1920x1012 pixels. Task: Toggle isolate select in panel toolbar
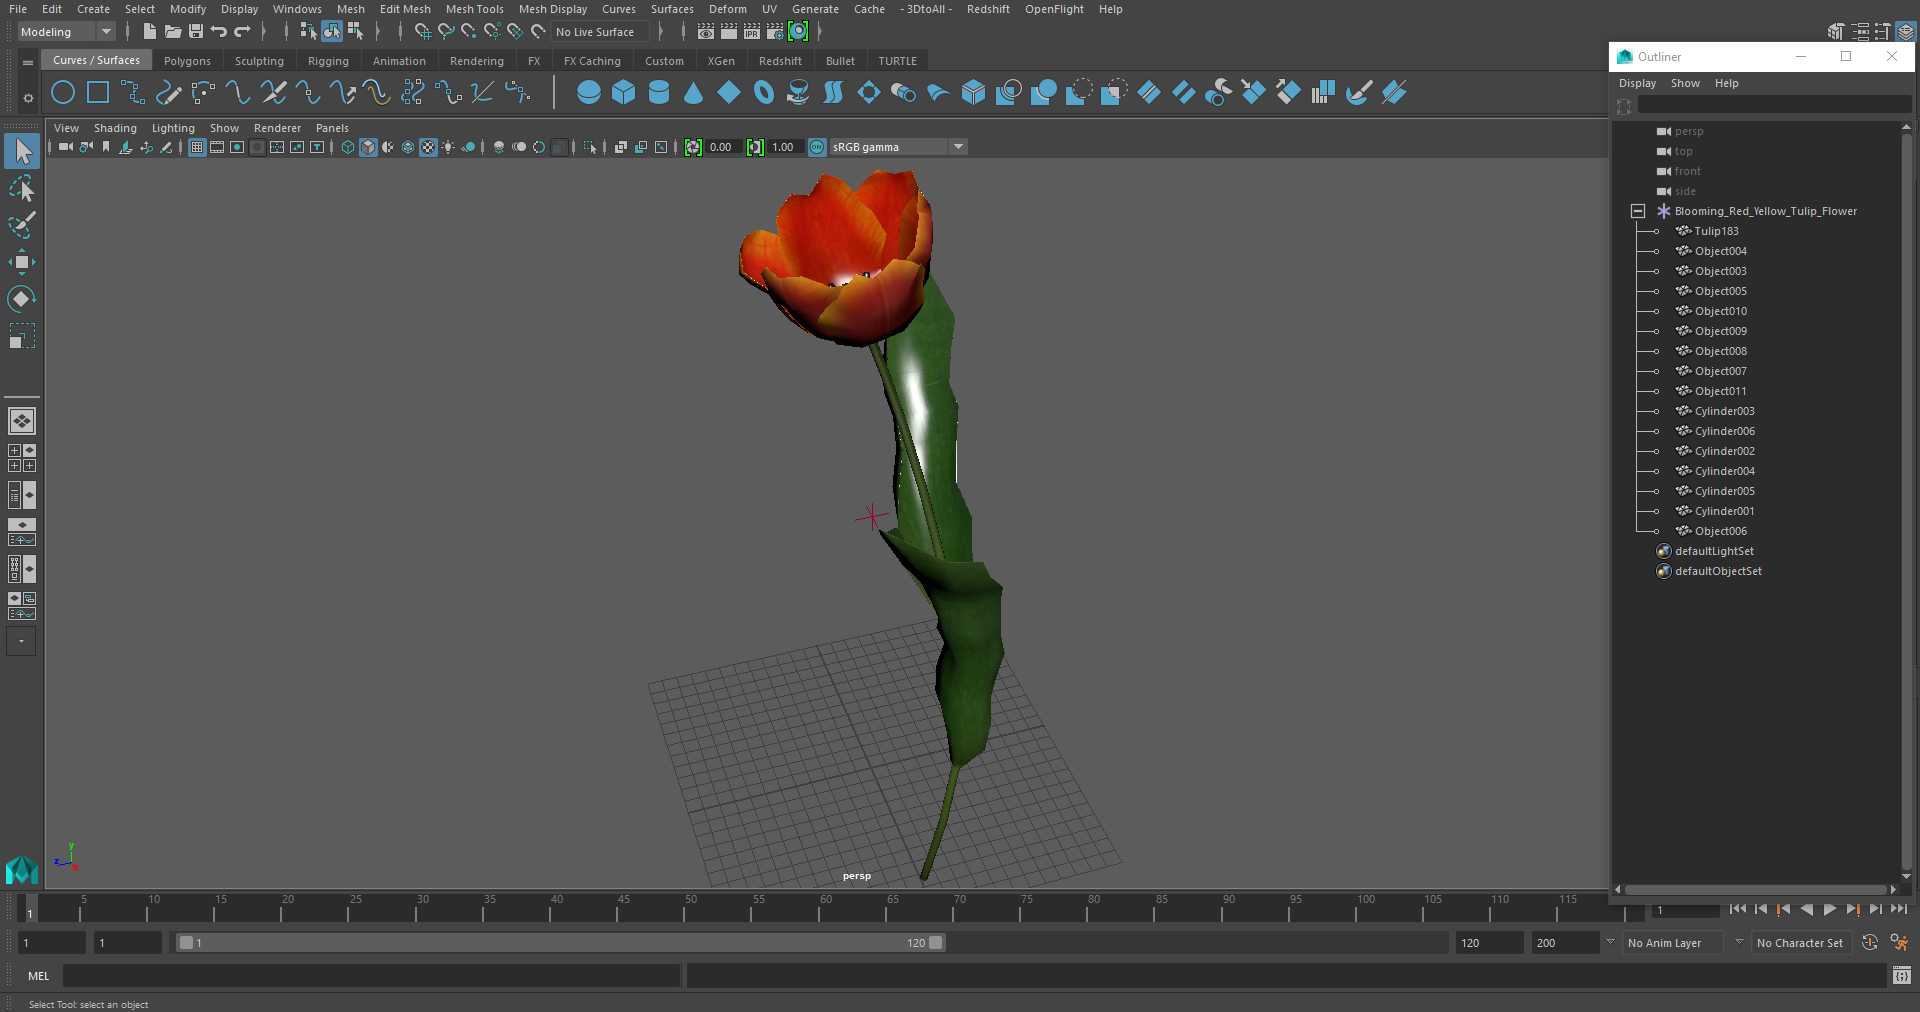coord(590,147)
